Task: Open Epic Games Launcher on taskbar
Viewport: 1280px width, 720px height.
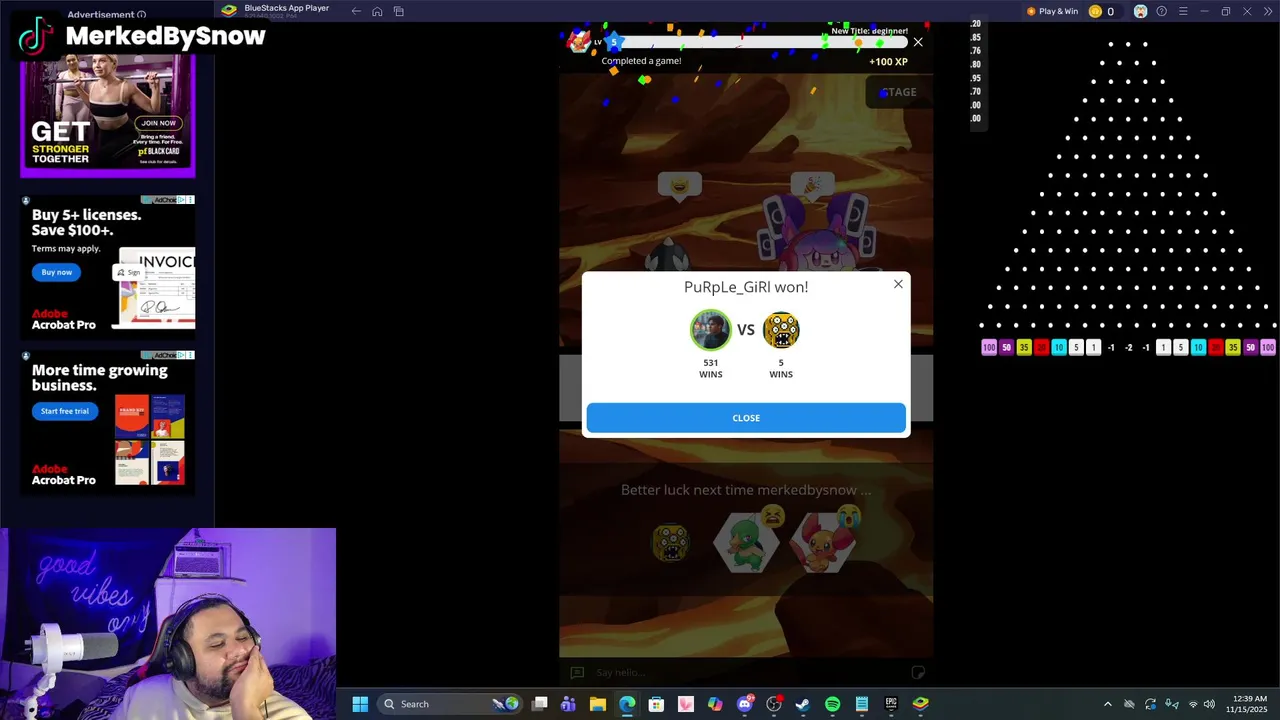Action: [x=891, y=704]
